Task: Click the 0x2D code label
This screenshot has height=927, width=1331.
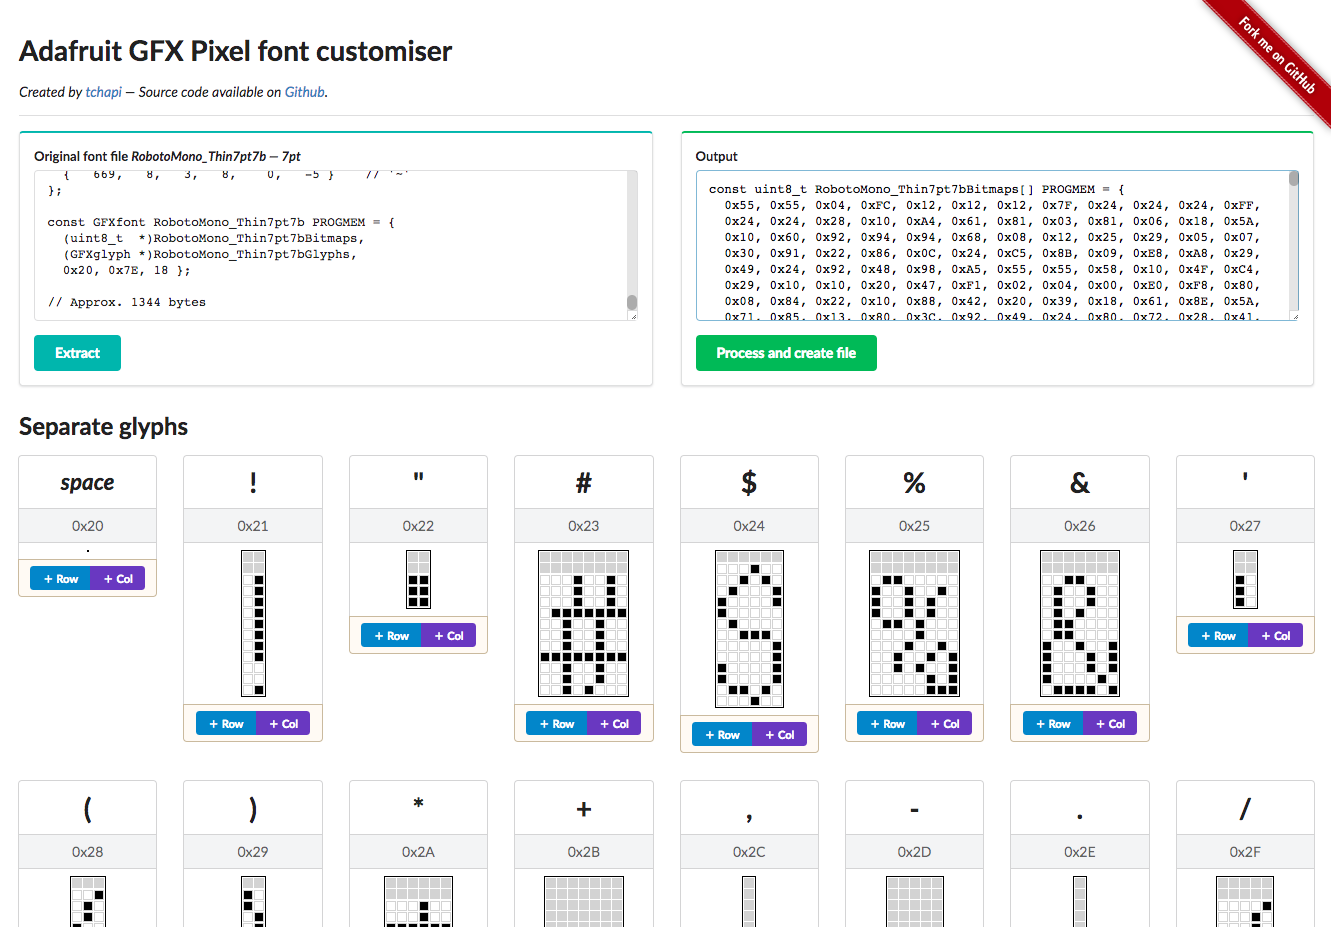Action: coord(914,852)
